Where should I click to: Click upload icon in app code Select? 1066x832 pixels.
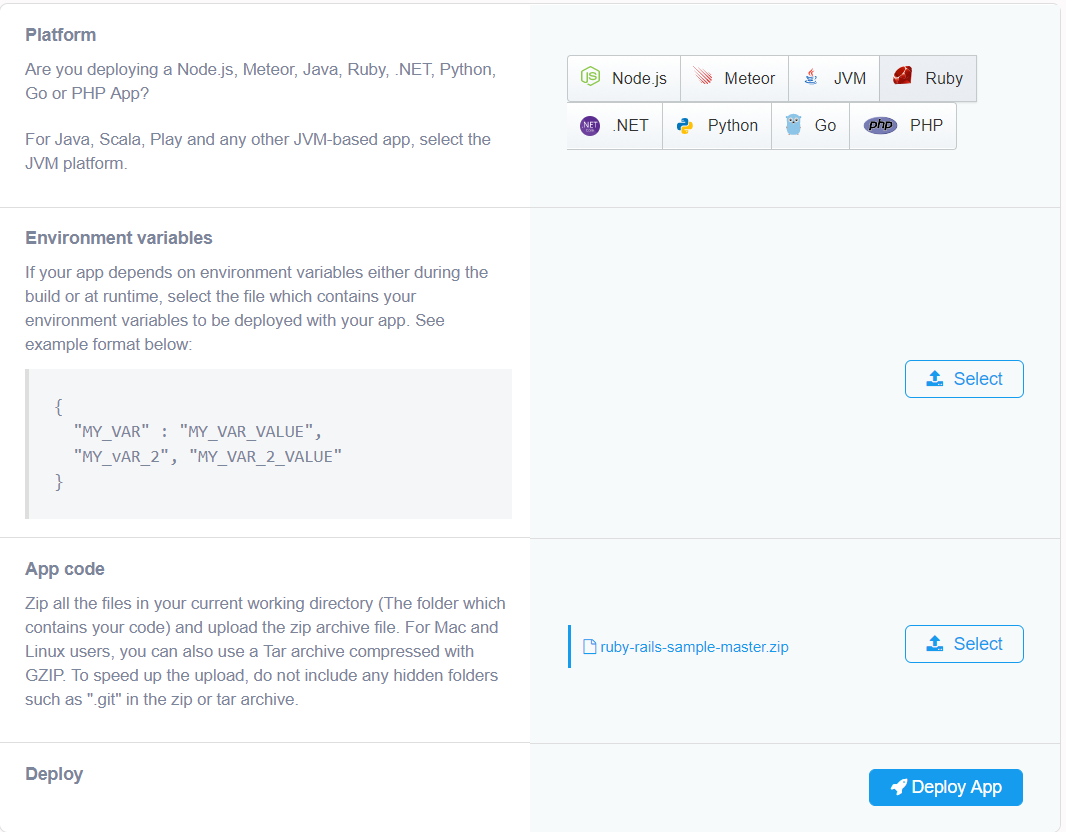point(935,644)
